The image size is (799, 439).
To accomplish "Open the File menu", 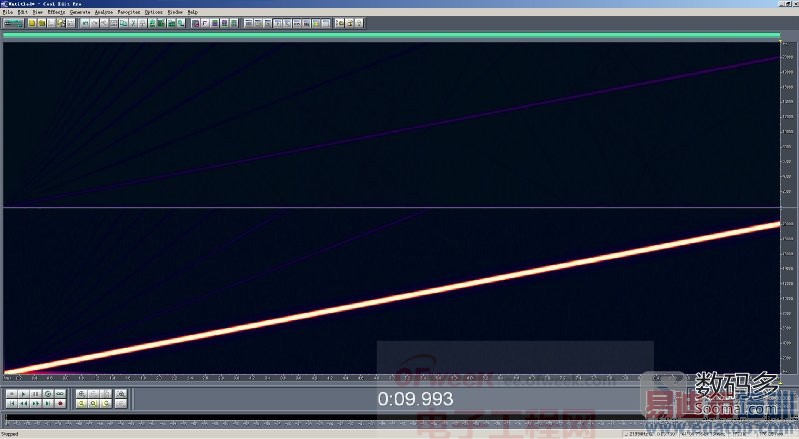I will point(8,12).
